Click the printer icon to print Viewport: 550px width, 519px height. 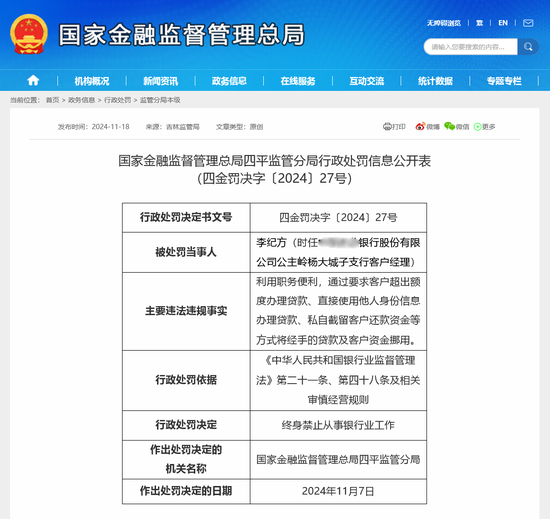coord(387,127)
